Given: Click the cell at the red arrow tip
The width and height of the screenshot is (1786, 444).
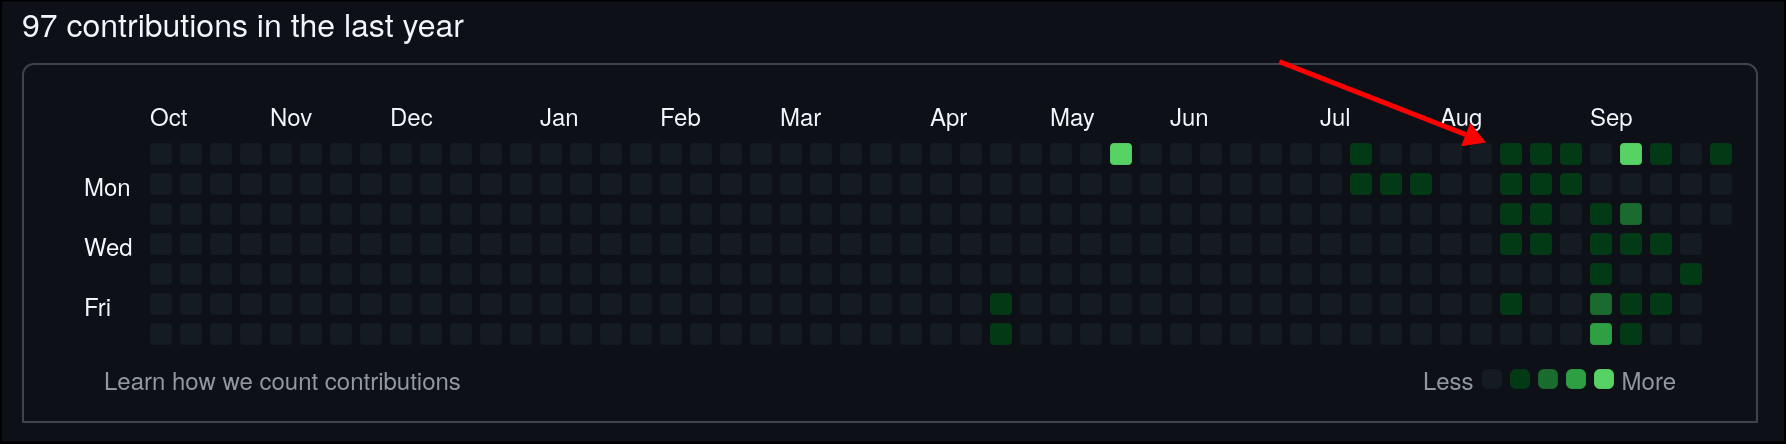Looking at the screenshot, I should pos(1481,154).
